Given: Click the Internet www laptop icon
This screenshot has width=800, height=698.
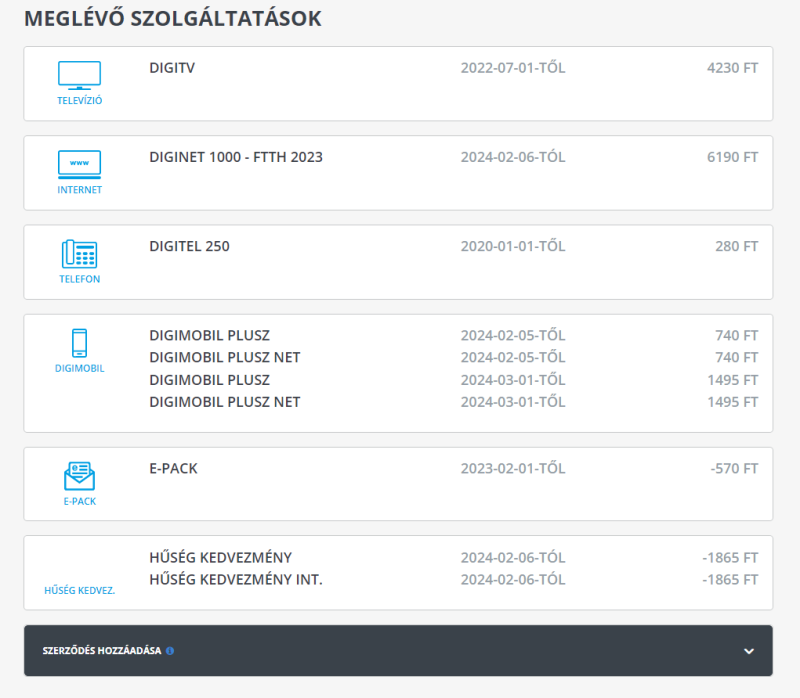Looking at the screenshot, I should 80,165.
